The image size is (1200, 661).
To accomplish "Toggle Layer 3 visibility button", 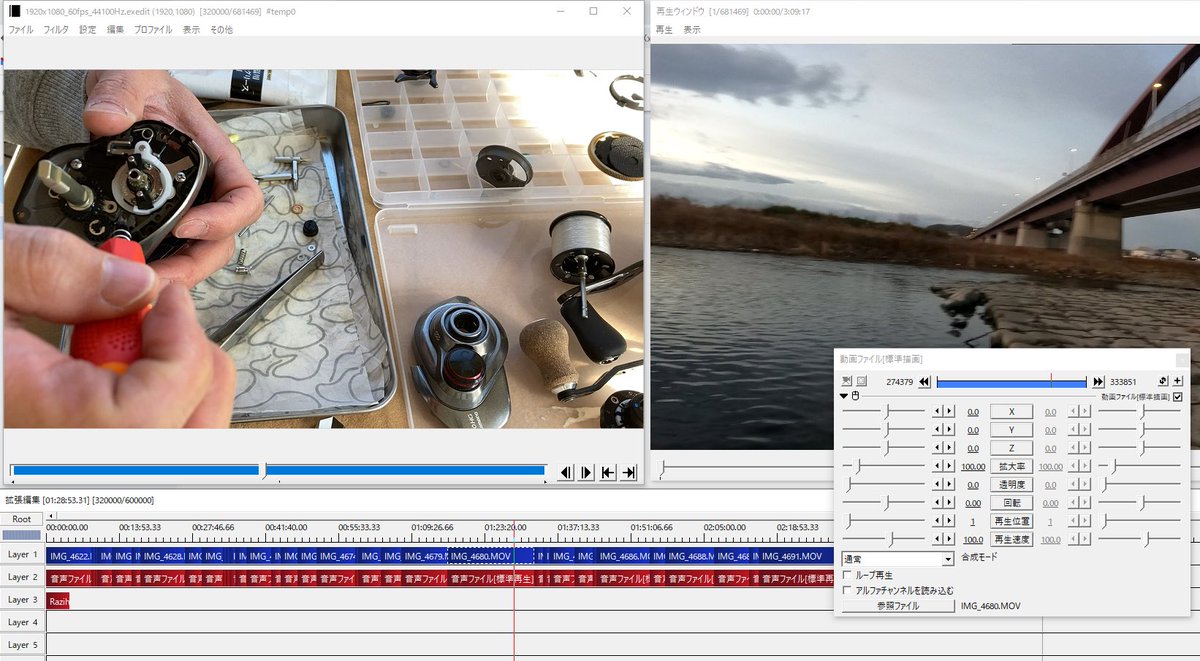I will [x=22, y=600].
